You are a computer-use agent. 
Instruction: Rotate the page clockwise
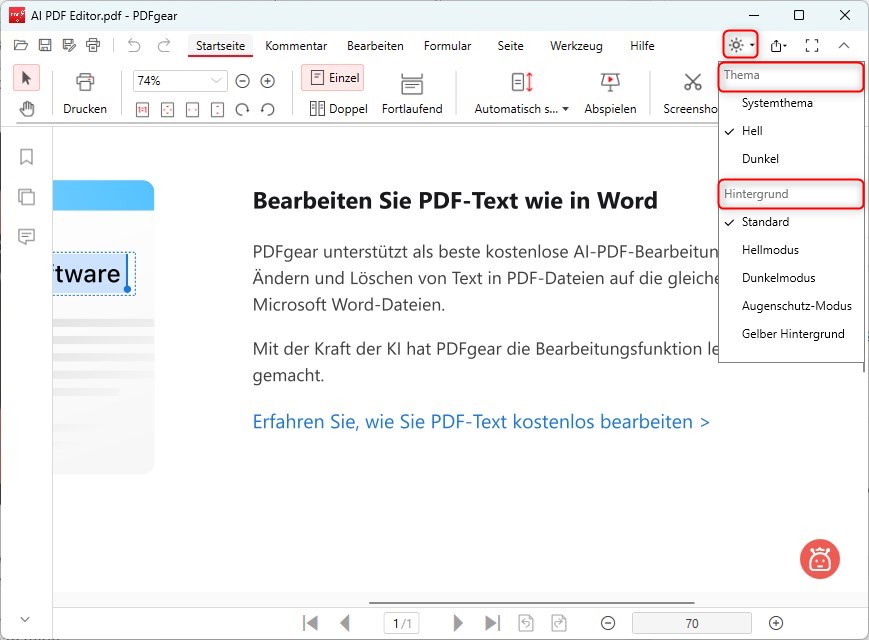pos(242,110)
